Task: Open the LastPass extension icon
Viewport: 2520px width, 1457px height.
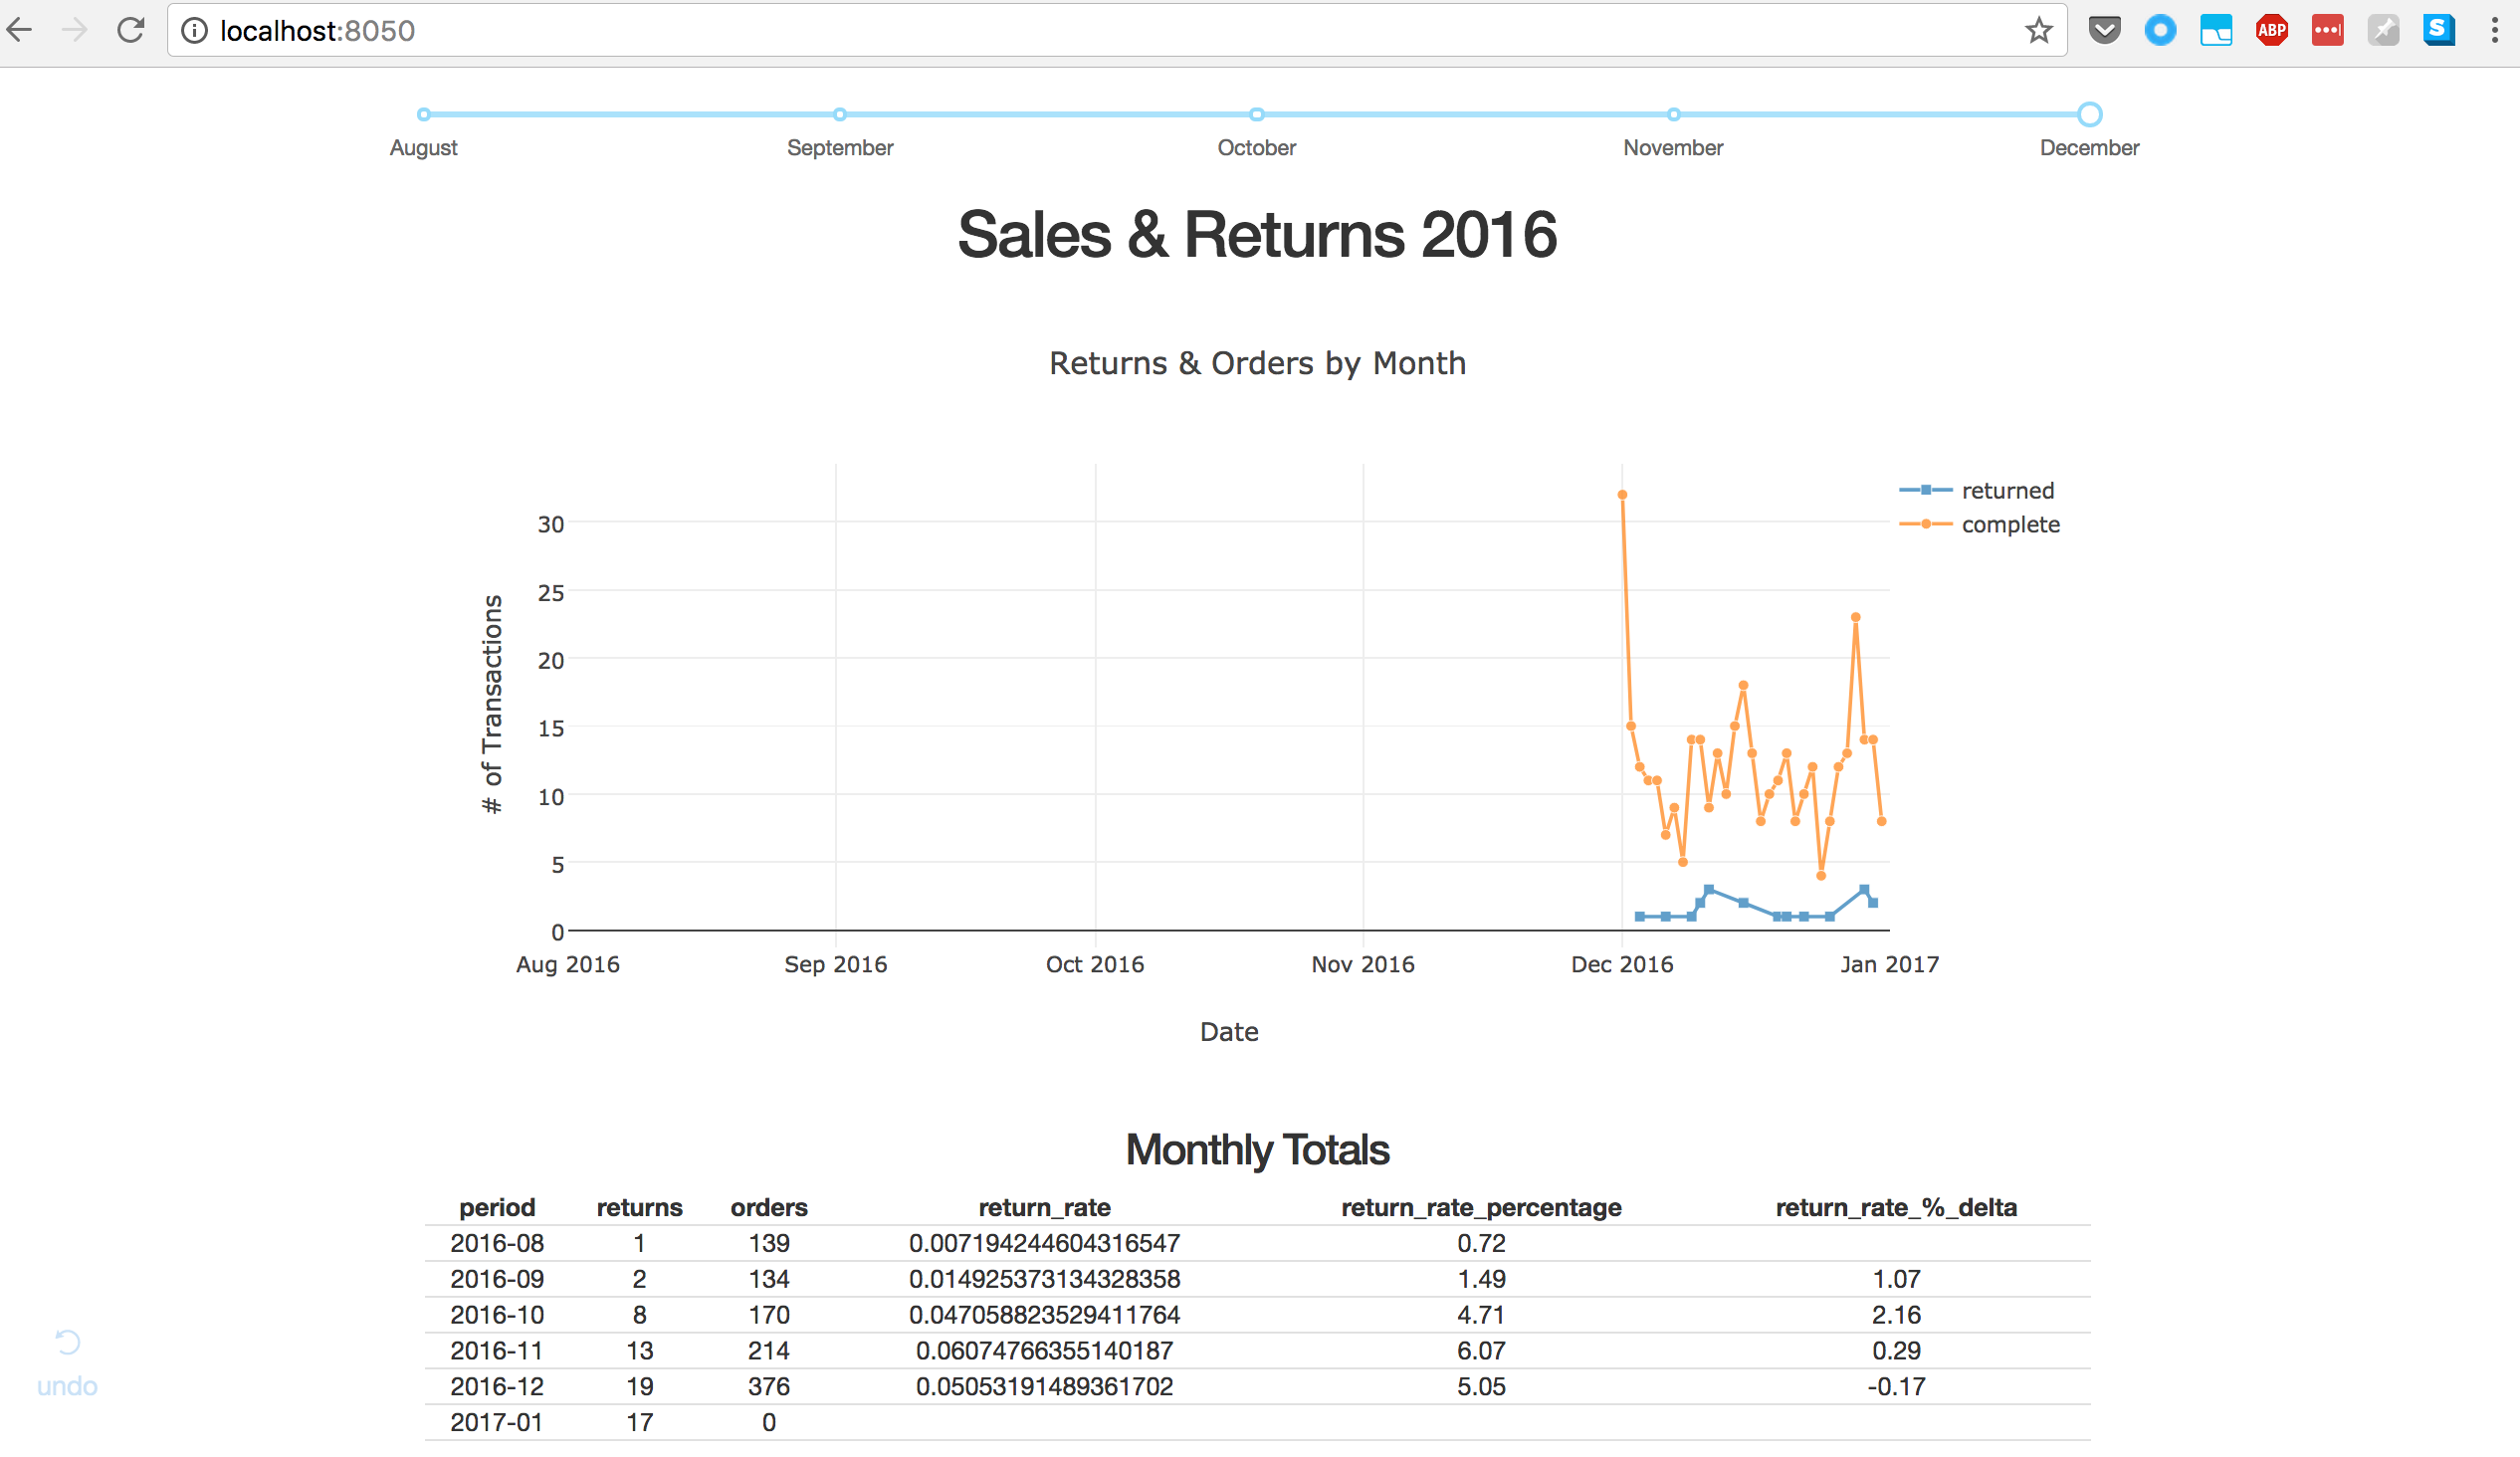Action: [x=2327, y=30]
